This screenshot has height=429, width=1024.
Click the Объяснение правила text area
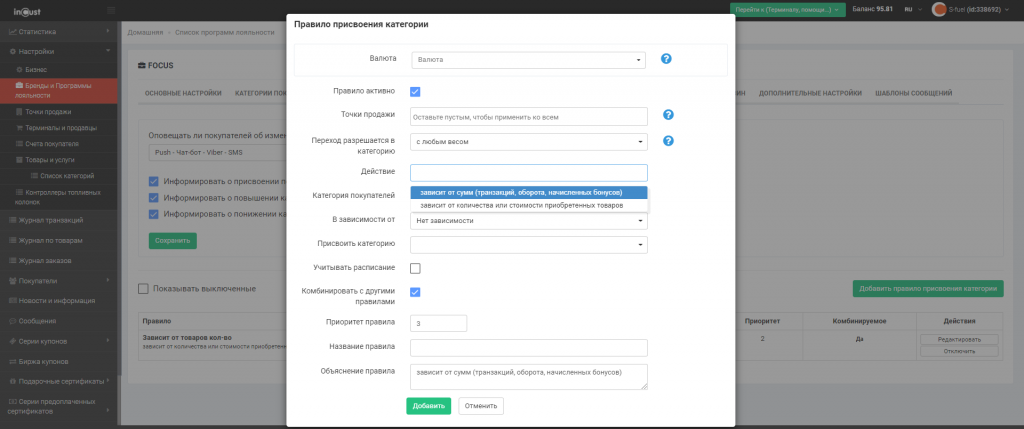pos(528,376)
